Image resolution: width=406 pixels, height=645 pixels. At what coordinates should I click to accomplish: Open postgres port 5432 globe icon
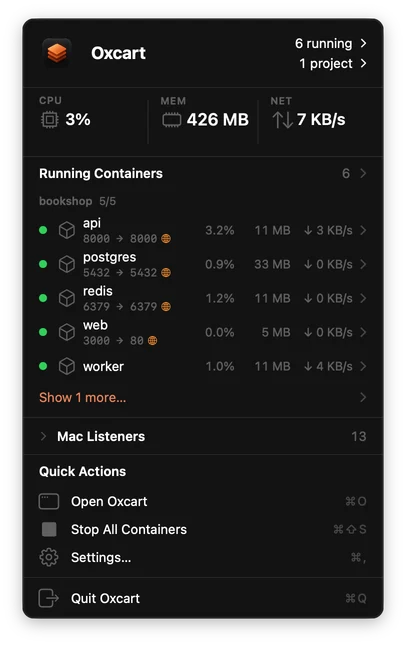click(x=166, y=273)
